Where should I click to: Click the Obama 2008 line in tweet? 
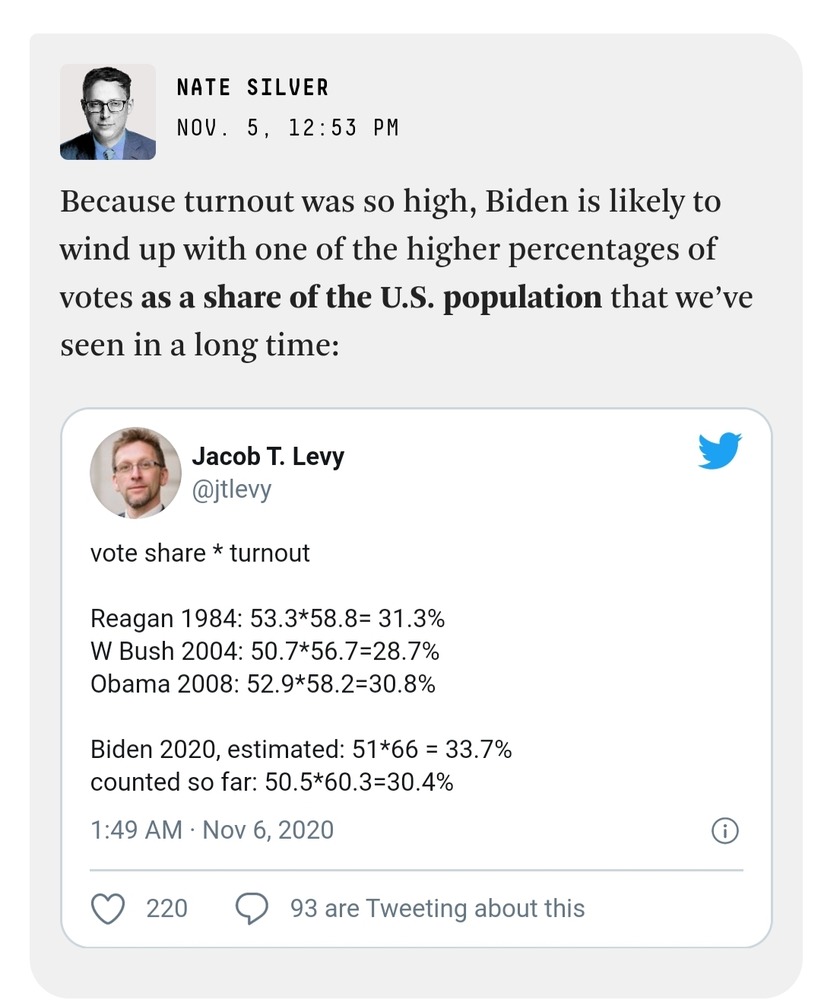pos(263,684)
